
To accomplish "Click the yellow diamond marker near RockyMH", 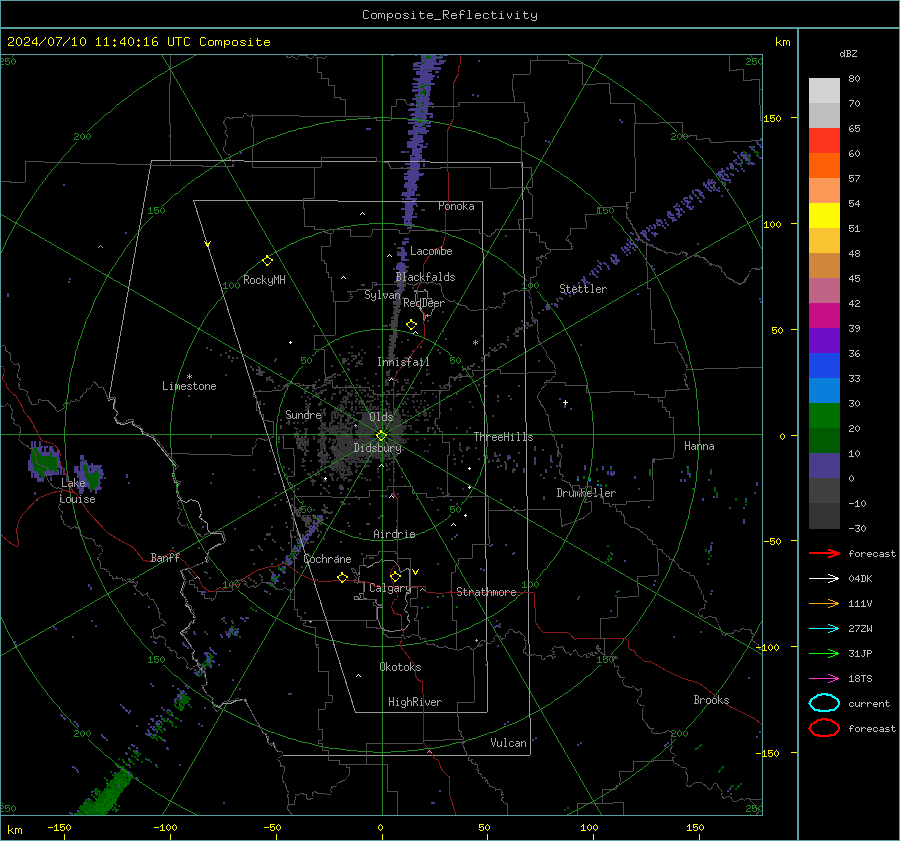I will click(267, 261).
